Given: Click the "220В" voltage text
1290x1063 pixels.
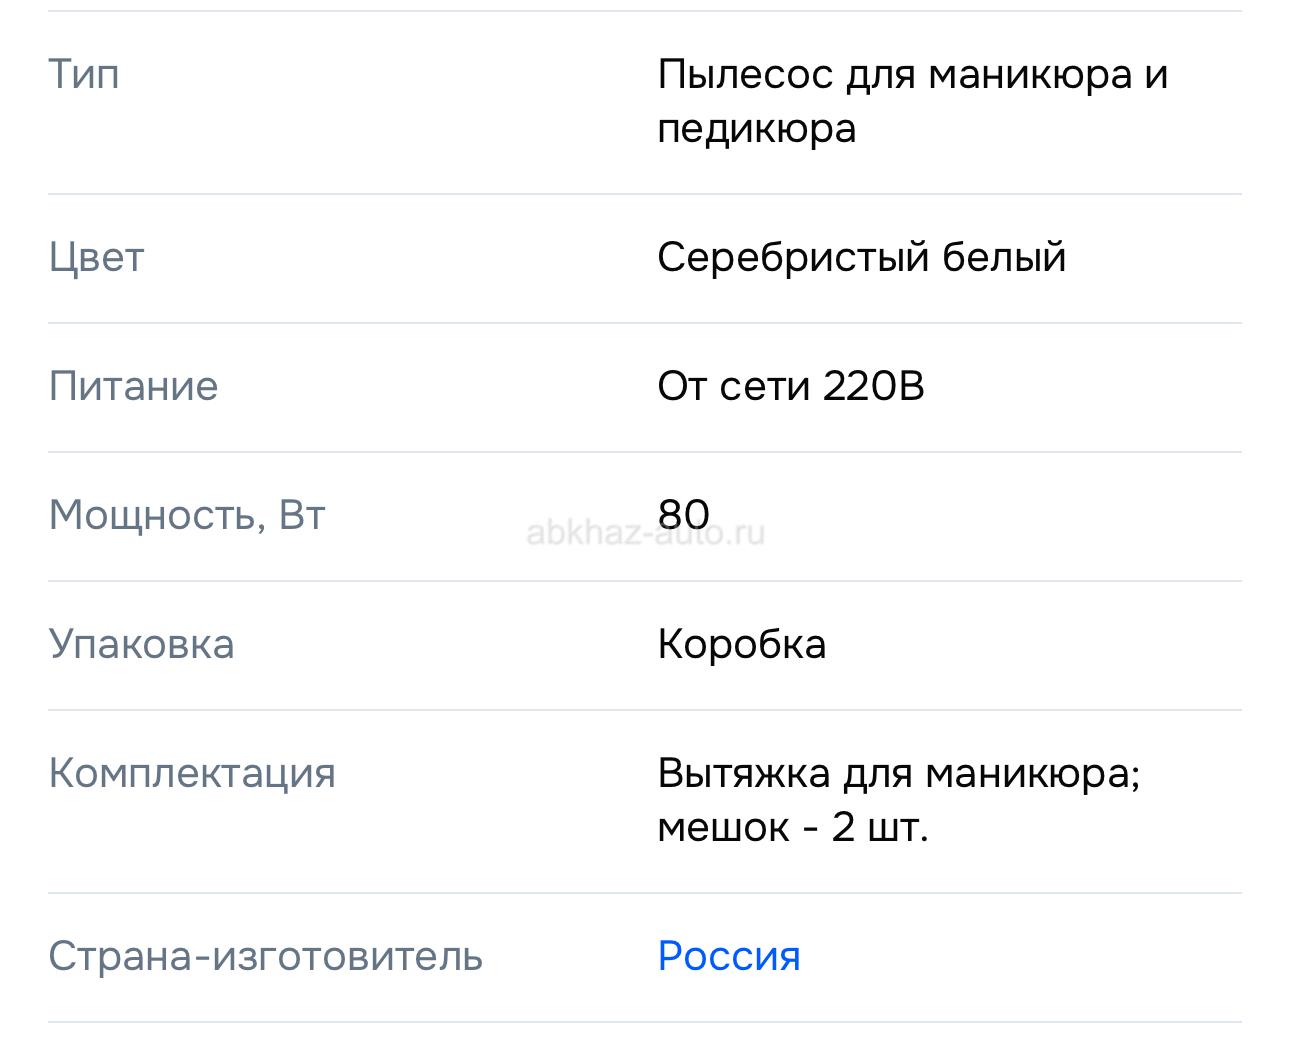Looking at the screenshot, I should click(x=873, y=386).
